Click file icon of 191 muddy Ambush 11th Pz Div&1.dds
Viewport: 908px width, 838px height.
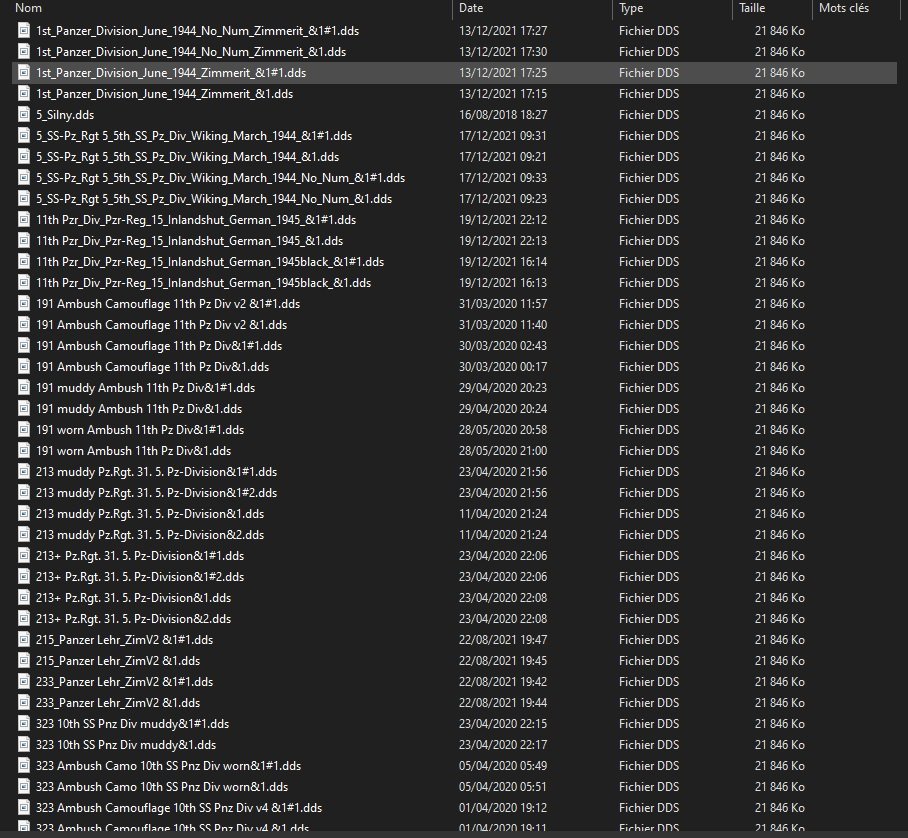[x=24, y=408]
